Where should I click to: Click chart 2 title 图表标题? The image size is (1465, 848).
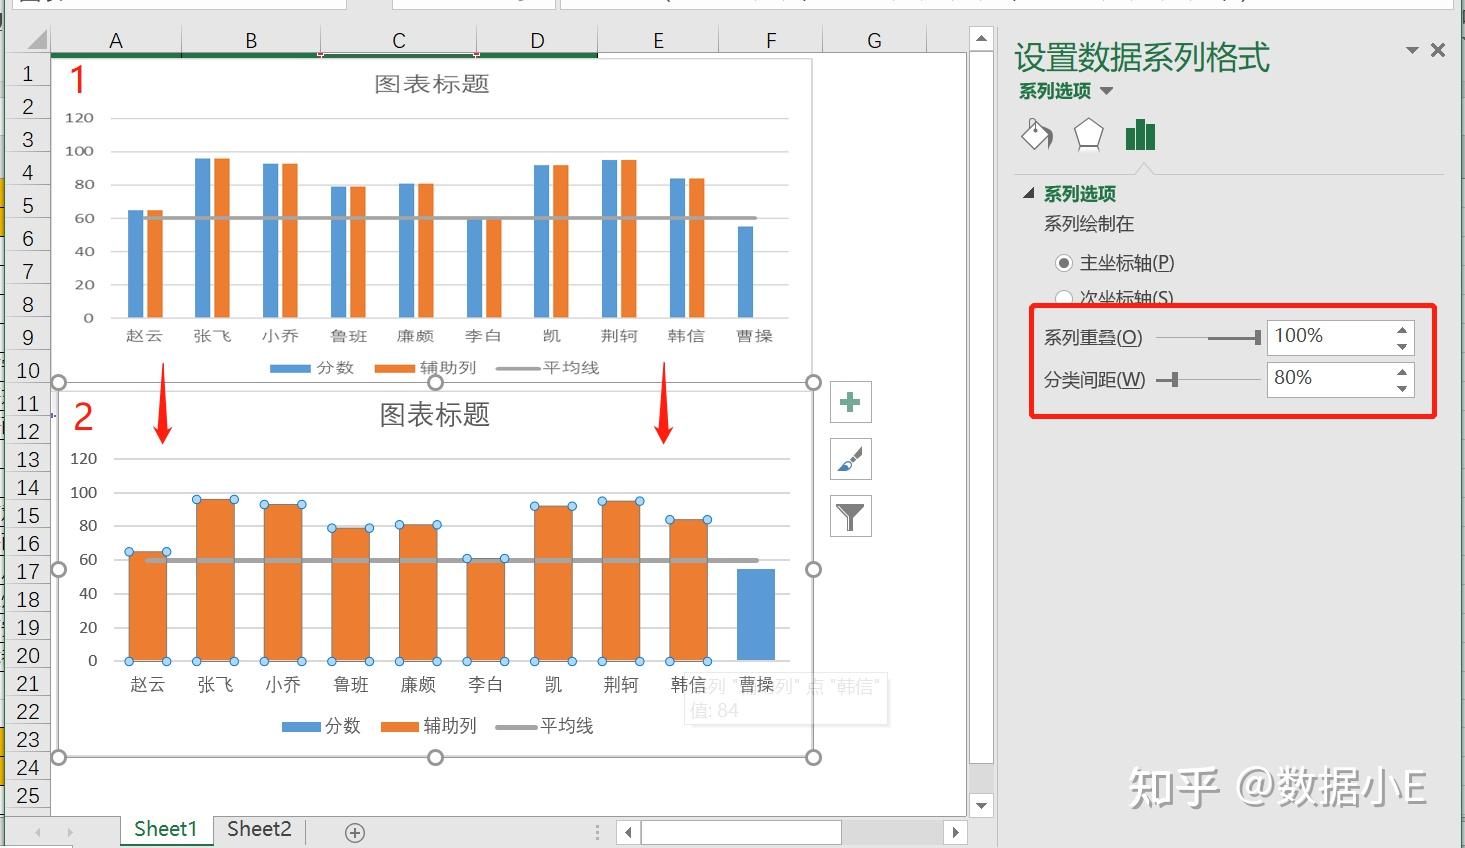click(435, 415)
